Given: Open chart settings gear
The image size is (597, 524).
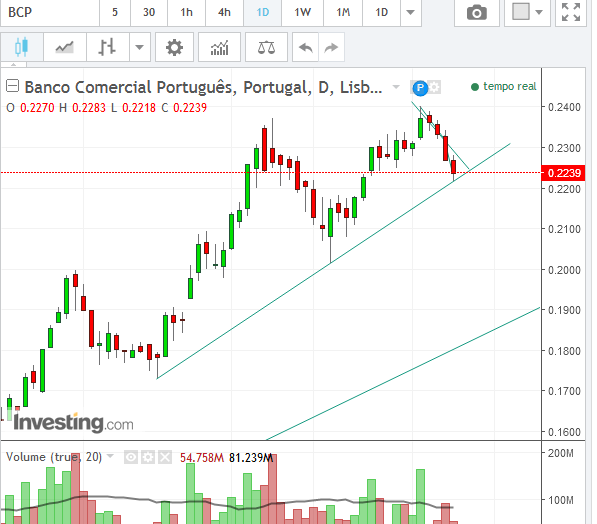Looking at the screenshot, I should coord(174,47).
